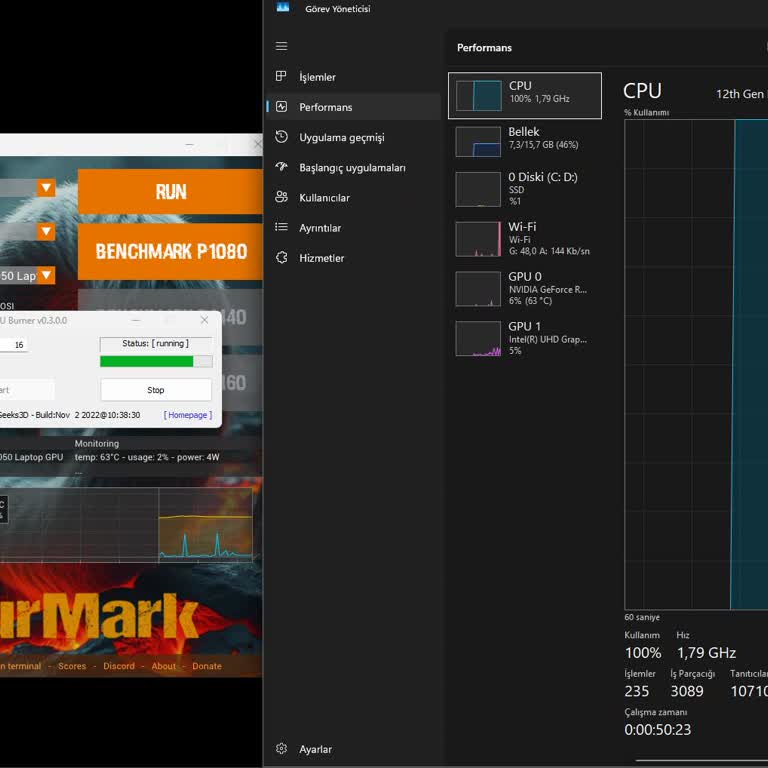The image size is (768, 768).
Task: Click the Başlangıç uygulamaları gauge icon
Action: pyautogui.click(x=281, y=167)
